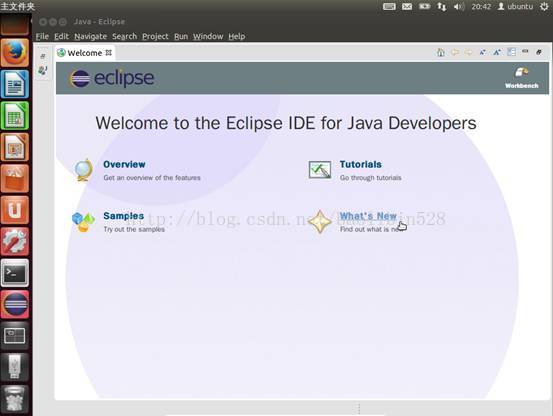
Task: Open LibreOffice Writer from the launcher
Action: (x=14, y=84)
